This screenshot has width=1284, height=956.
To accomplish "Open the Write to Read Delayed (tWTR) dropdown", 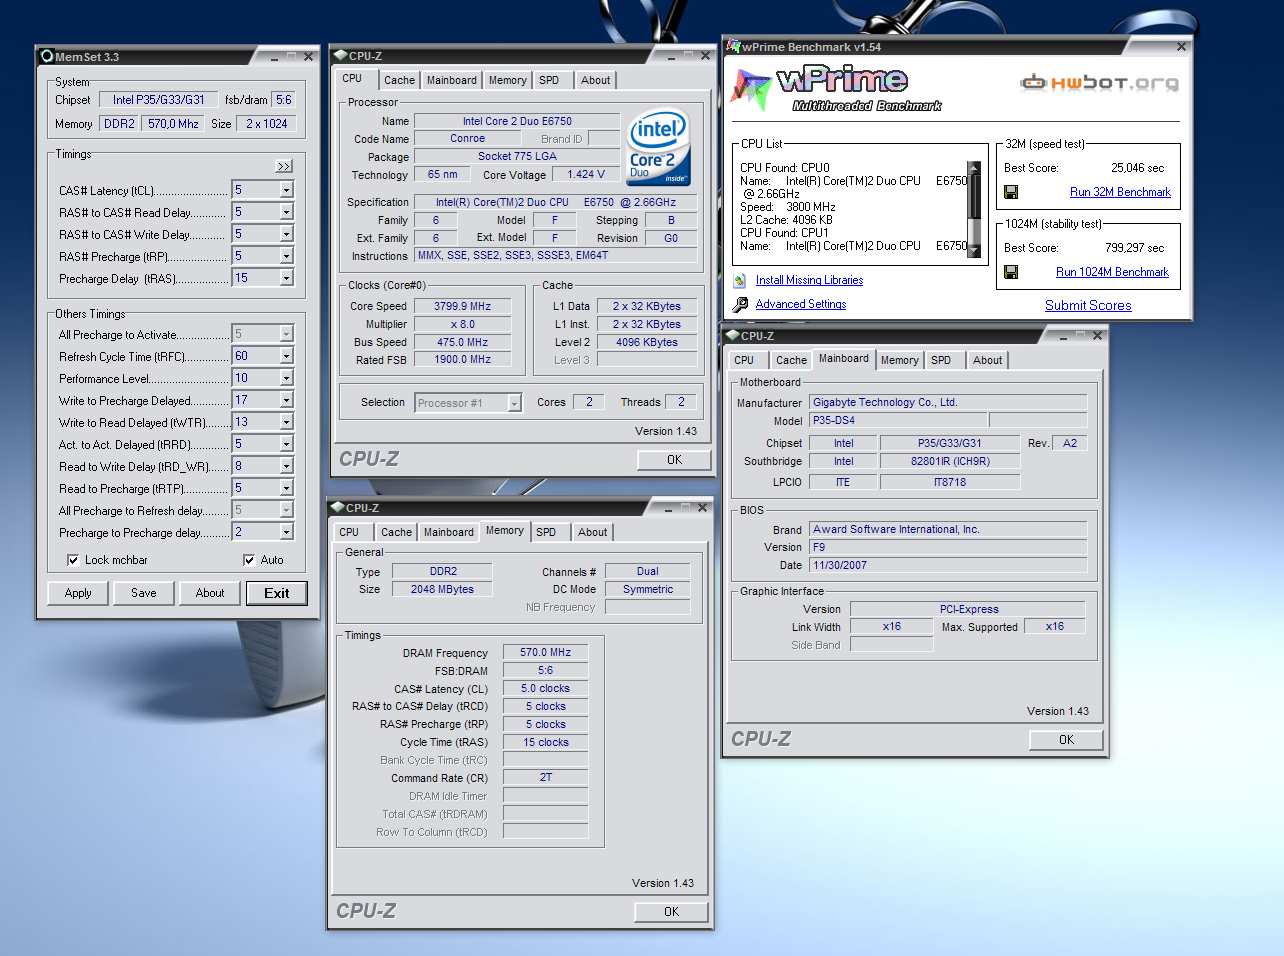I will [x=286, y=422].
